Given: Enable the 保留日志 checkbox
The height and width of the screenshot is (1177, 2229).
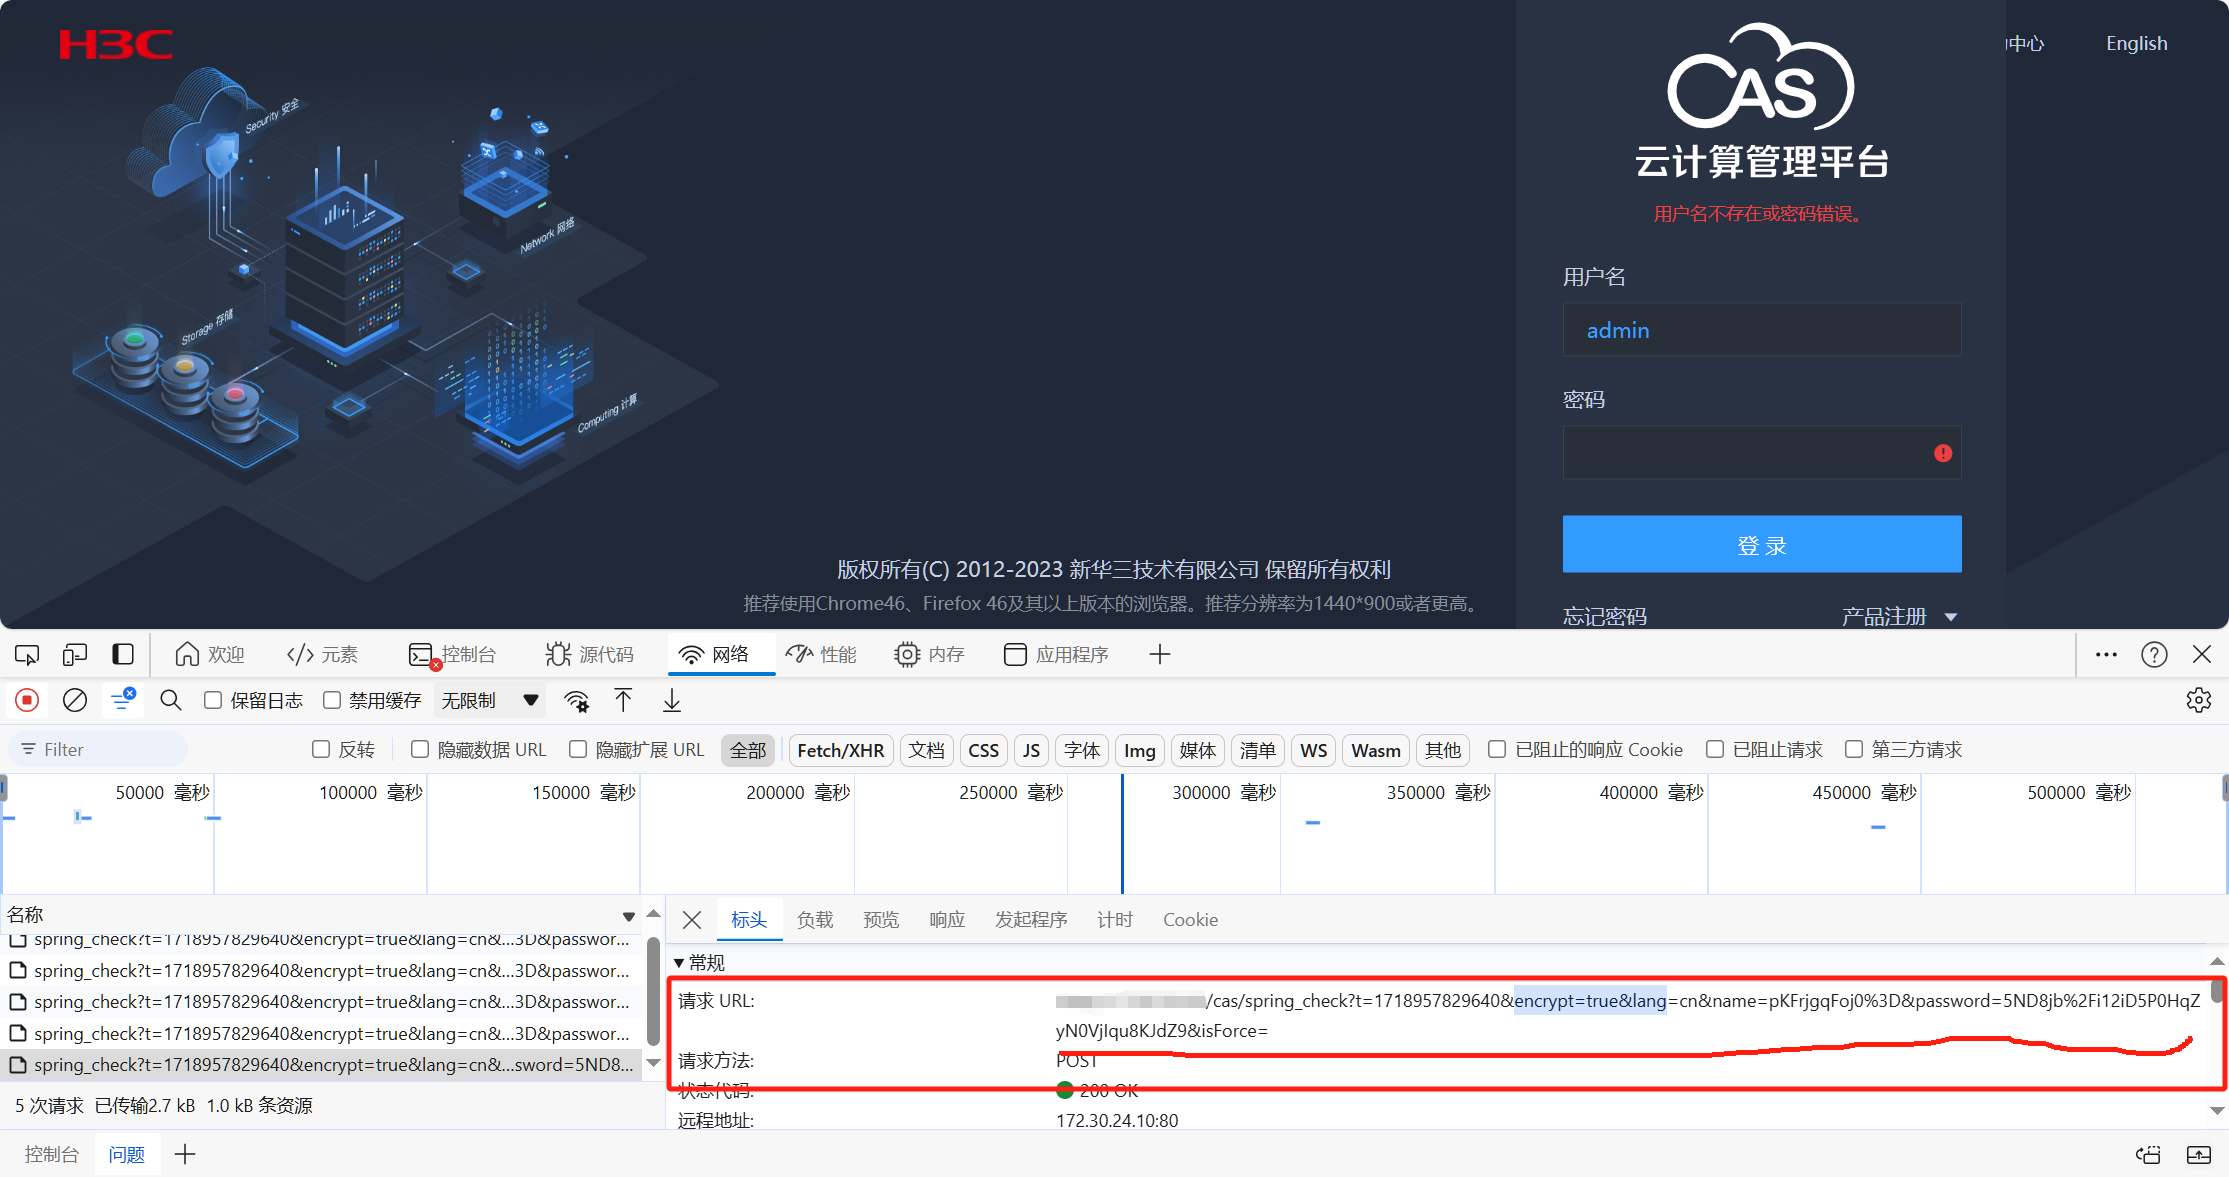Looking at the screenshot, I should tap(213, 700).
